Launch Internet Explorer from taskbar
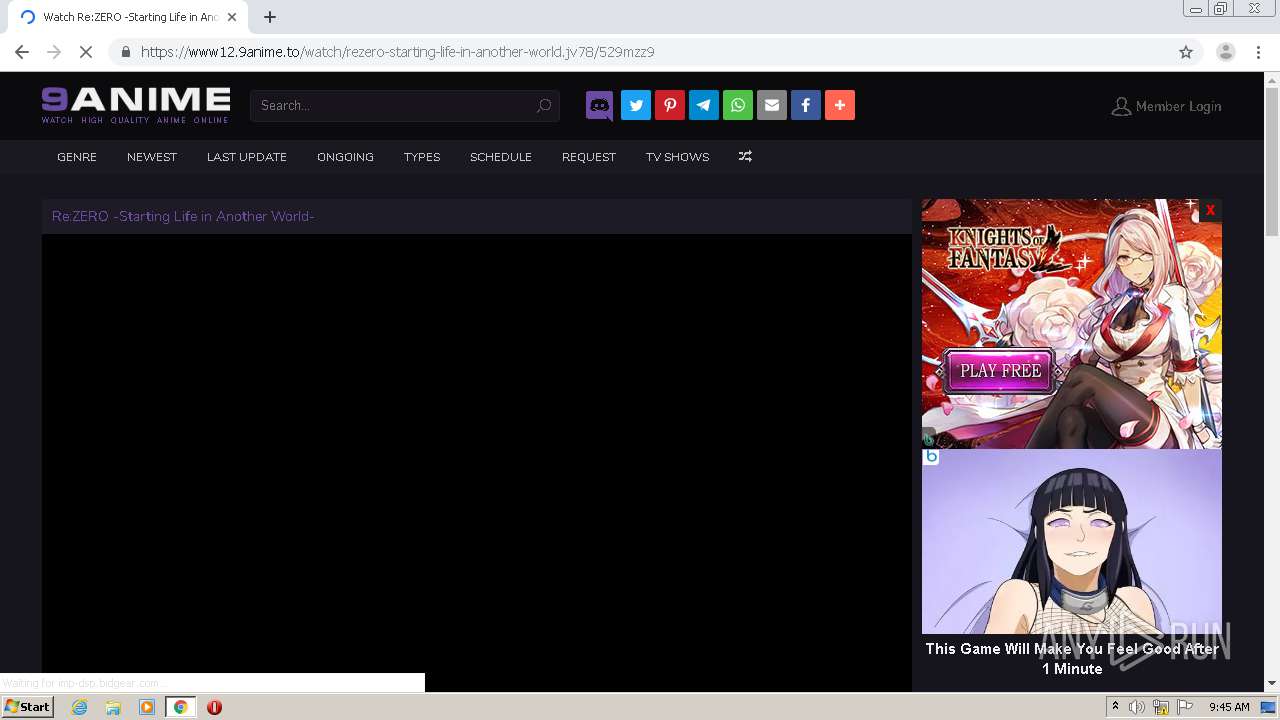 pyautogui.click(x=79, y=707)
